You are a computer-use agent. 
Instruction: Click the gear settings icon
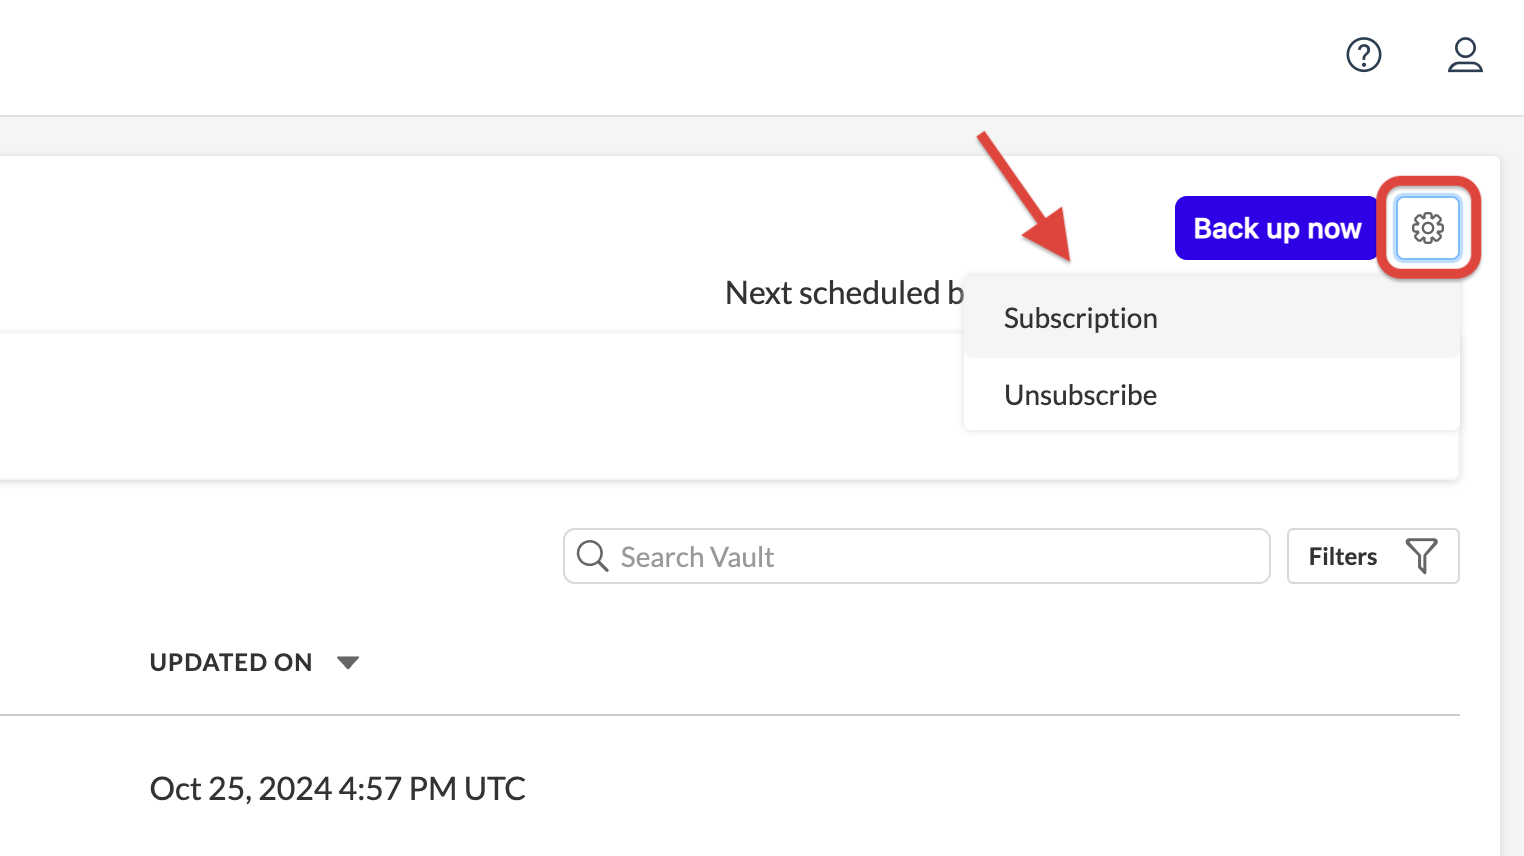pos(1427,228)
